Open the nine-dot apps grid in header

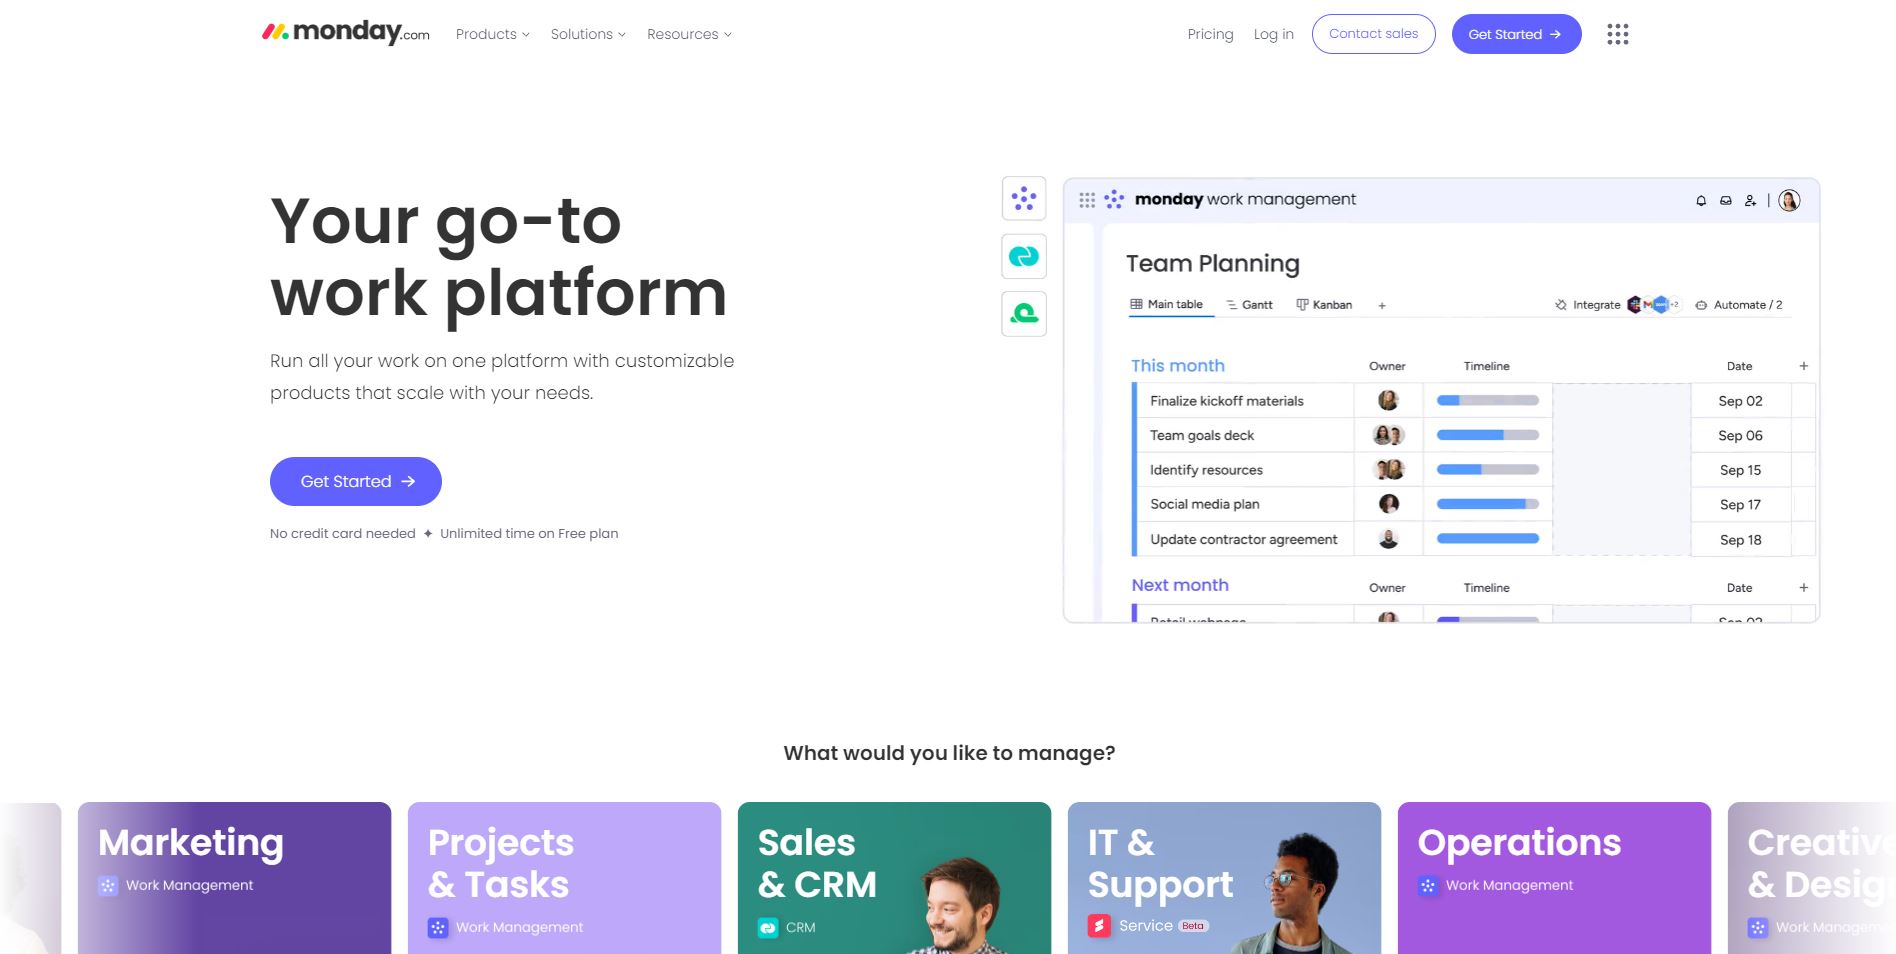coord(1617,34)
